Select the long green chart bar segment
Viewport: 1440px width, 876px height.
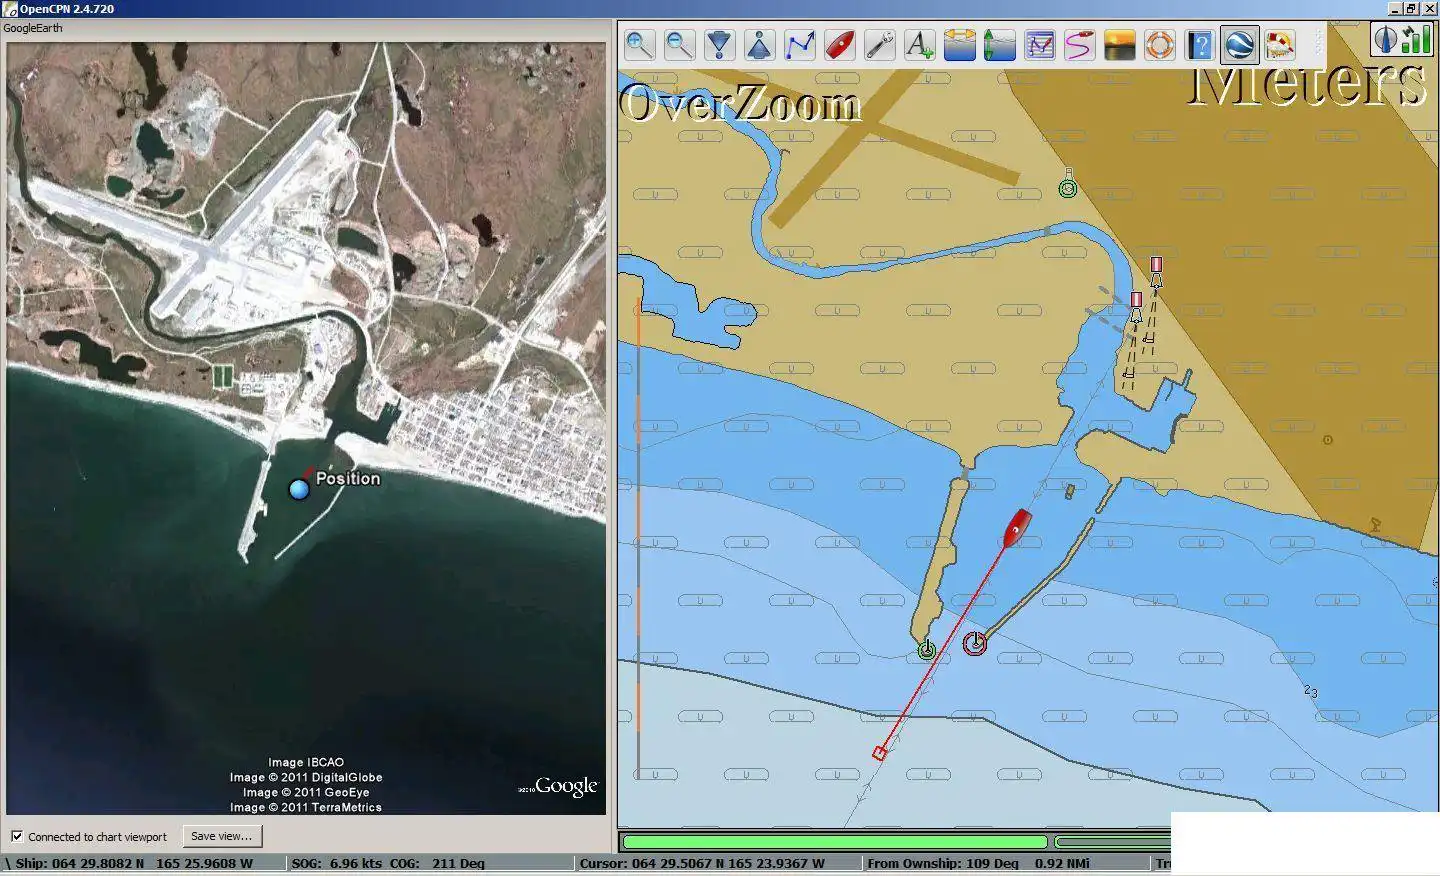[834, 842]
